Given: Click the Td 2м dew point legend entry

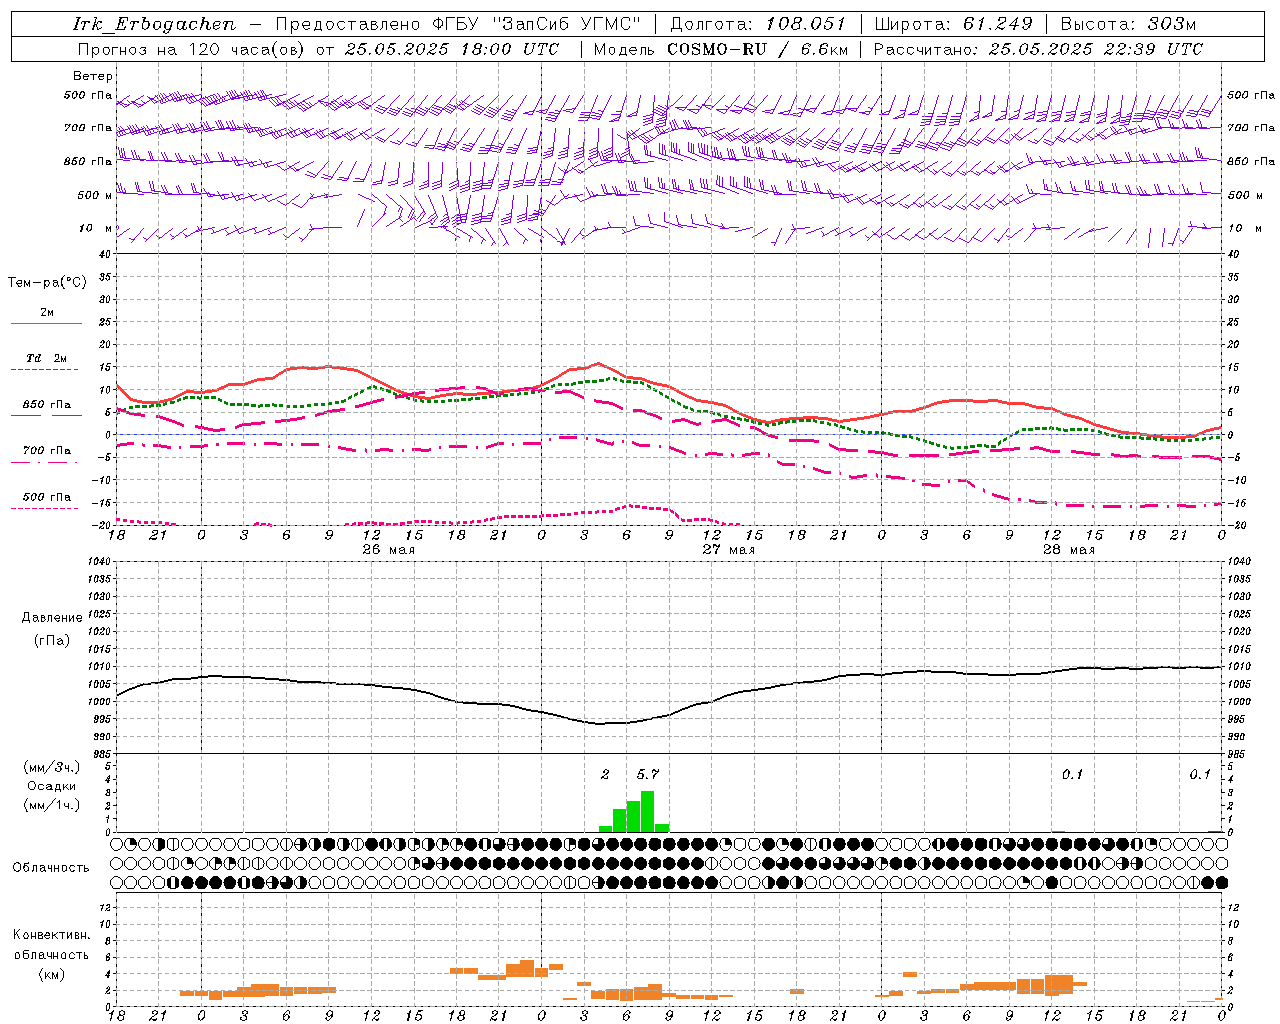Looking at the screenshot, I should (47, 358).
